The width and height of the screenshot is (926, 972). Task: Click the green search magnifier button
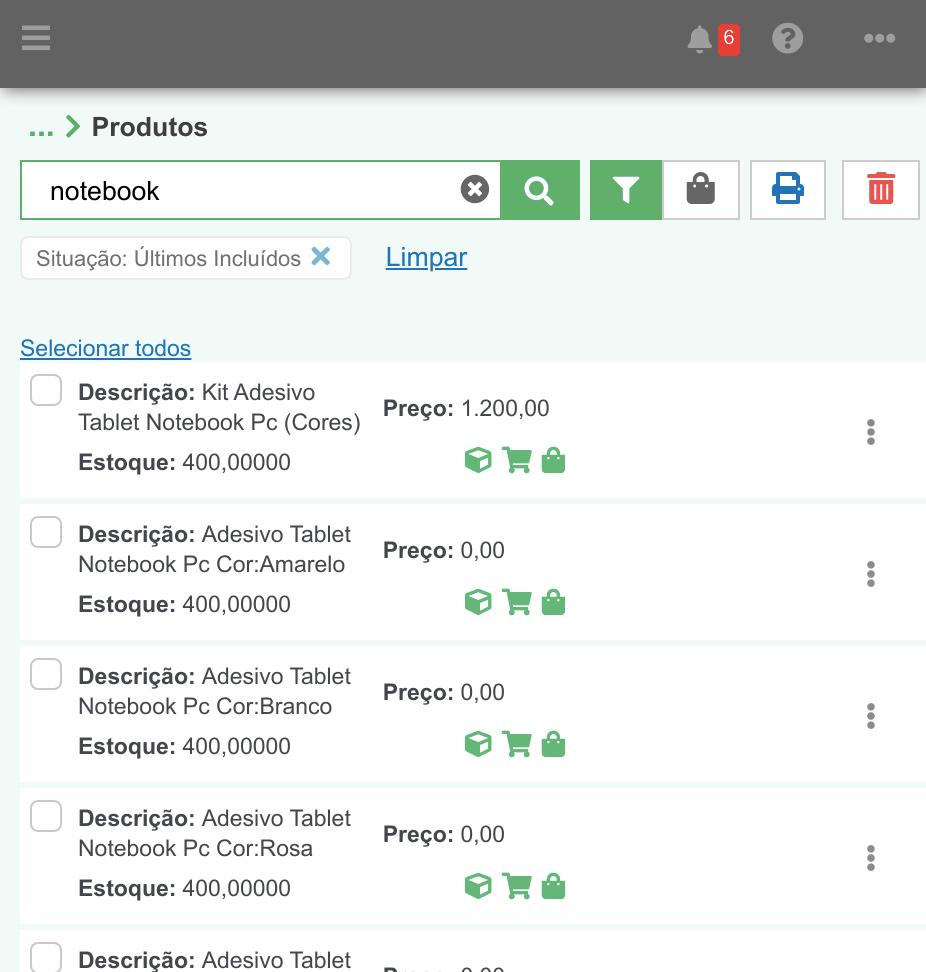pyautogui.click(x=539, y=190)
